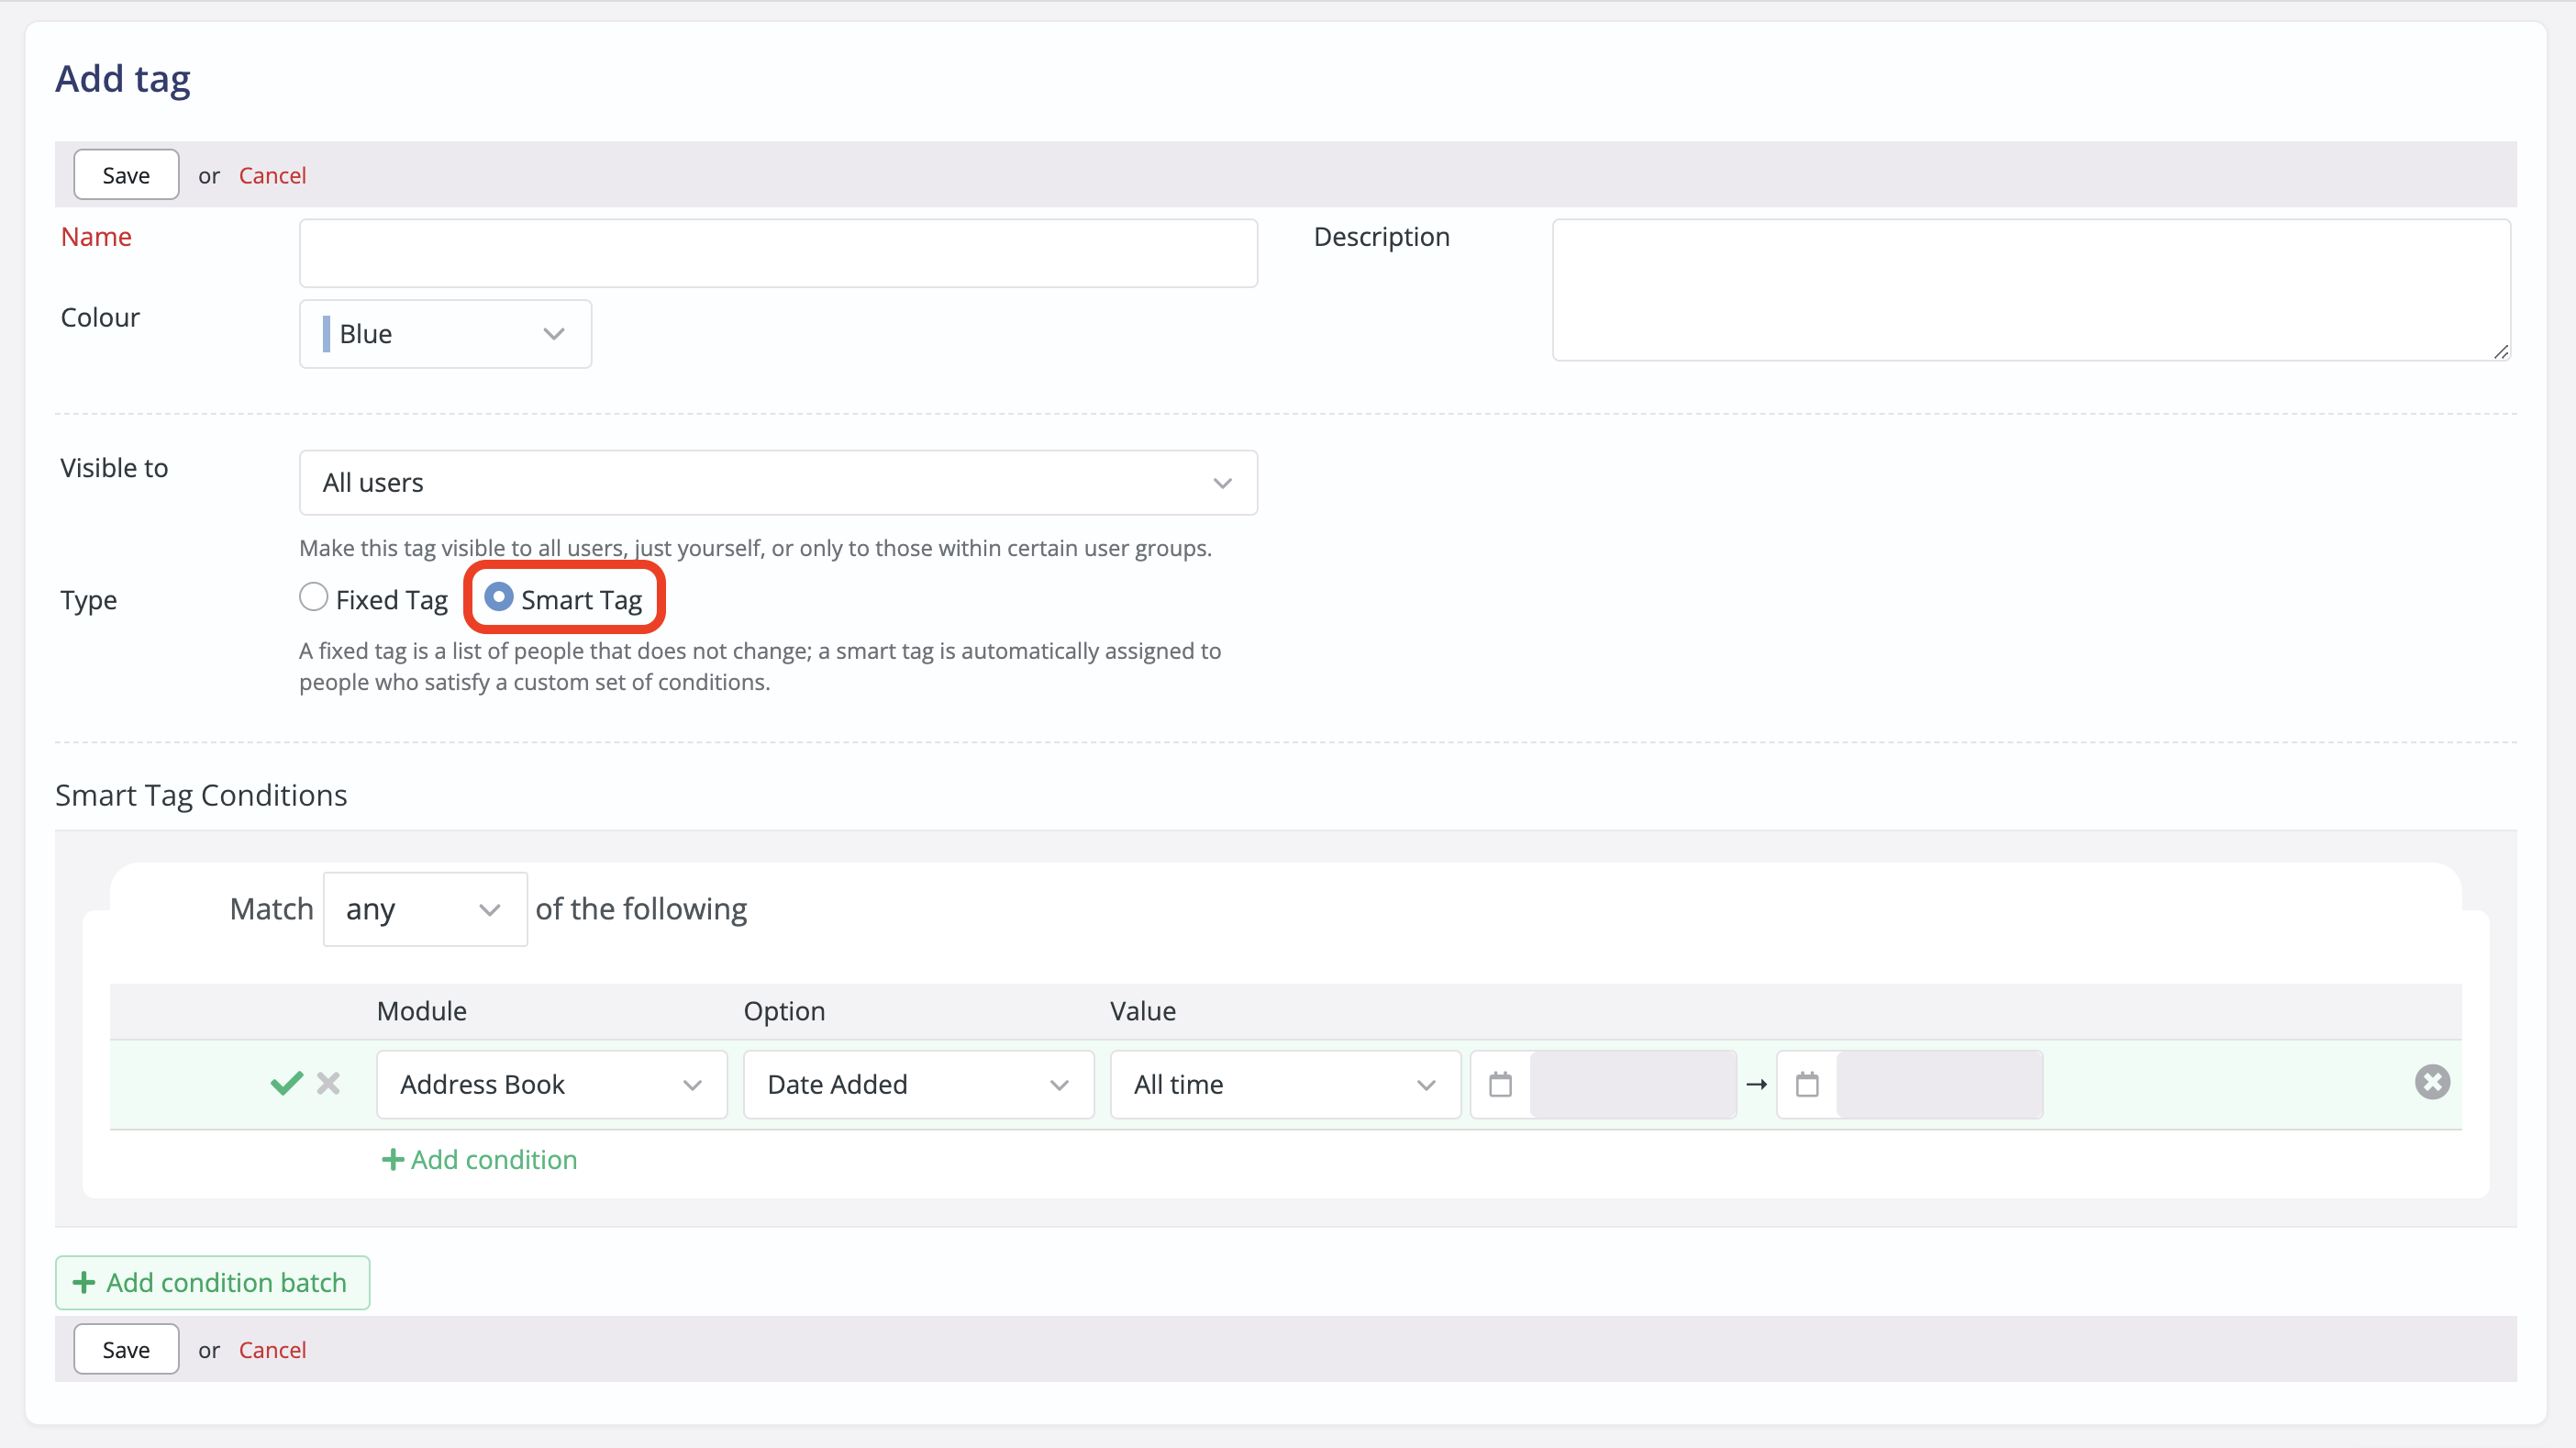Open the Colour dropdown set to Blue
Screen dimensions: 2576x1448
coord(445,333)
